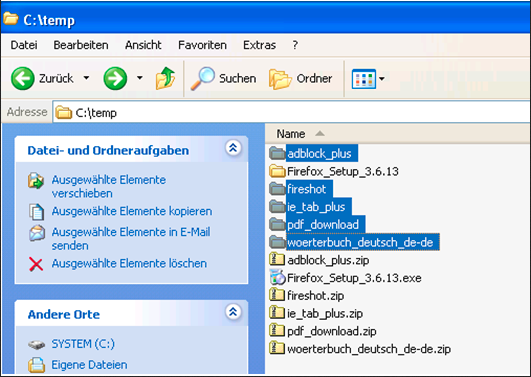Image resolution: width=531 pixels, height=377 pixels.
Task: Toggle the Ordner folder pane
Action: click(x=301, y=78)
